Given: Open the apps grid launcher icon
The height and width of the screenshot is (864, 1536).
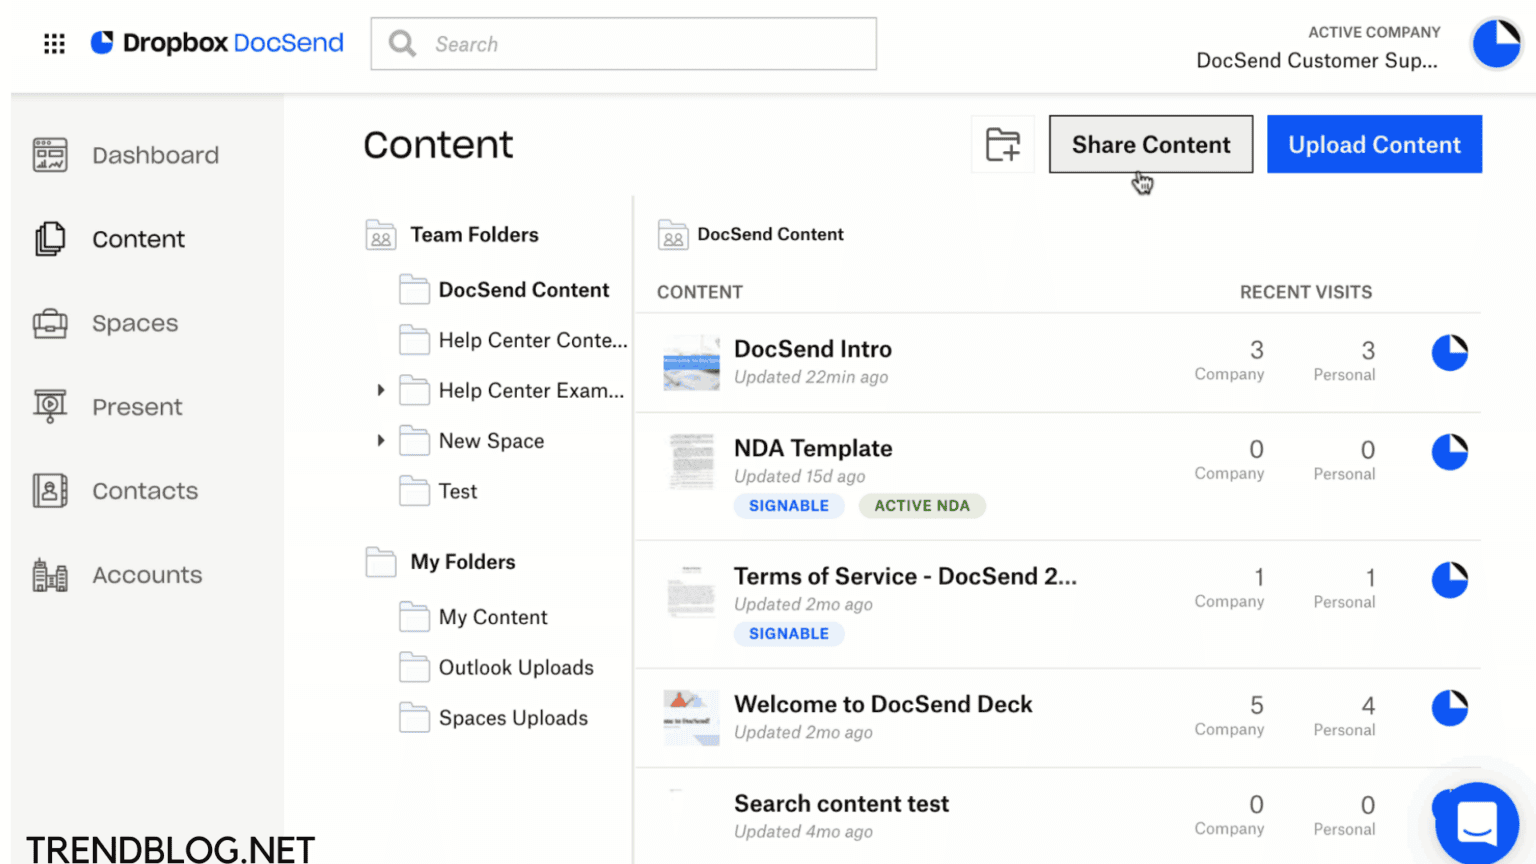Looking at the screenshot, I should (x=54, y=44).
